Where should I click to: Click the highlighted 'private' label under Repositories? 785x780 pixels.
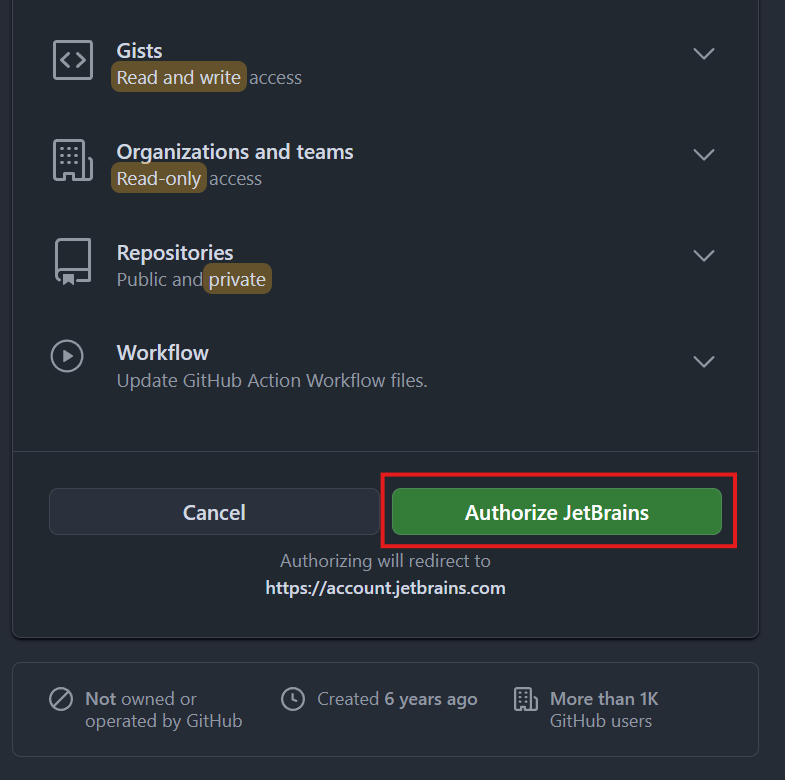coord(237,280)
